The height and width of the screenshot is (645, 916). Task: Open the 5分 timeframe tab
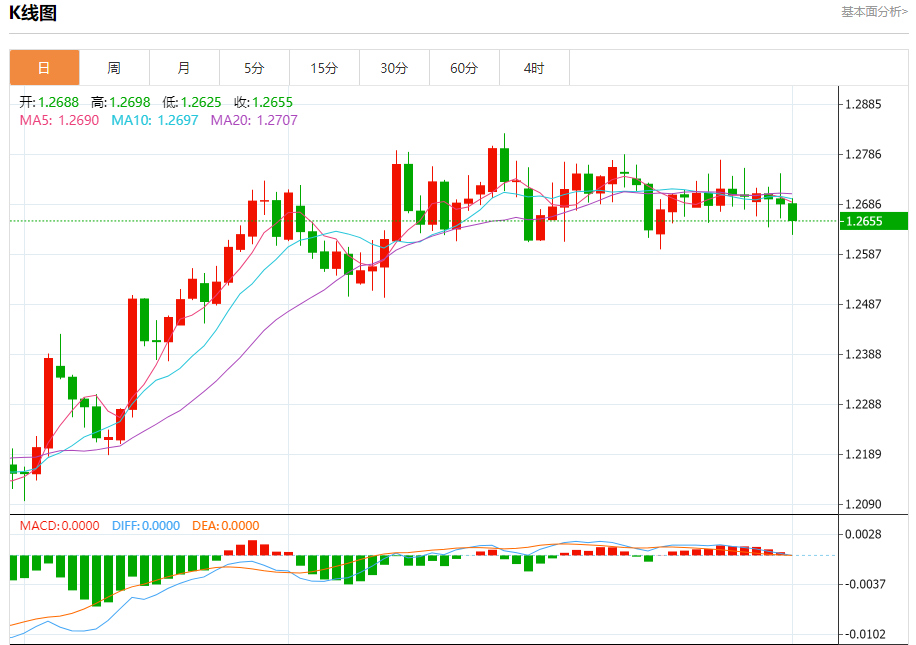click(255, 68)
